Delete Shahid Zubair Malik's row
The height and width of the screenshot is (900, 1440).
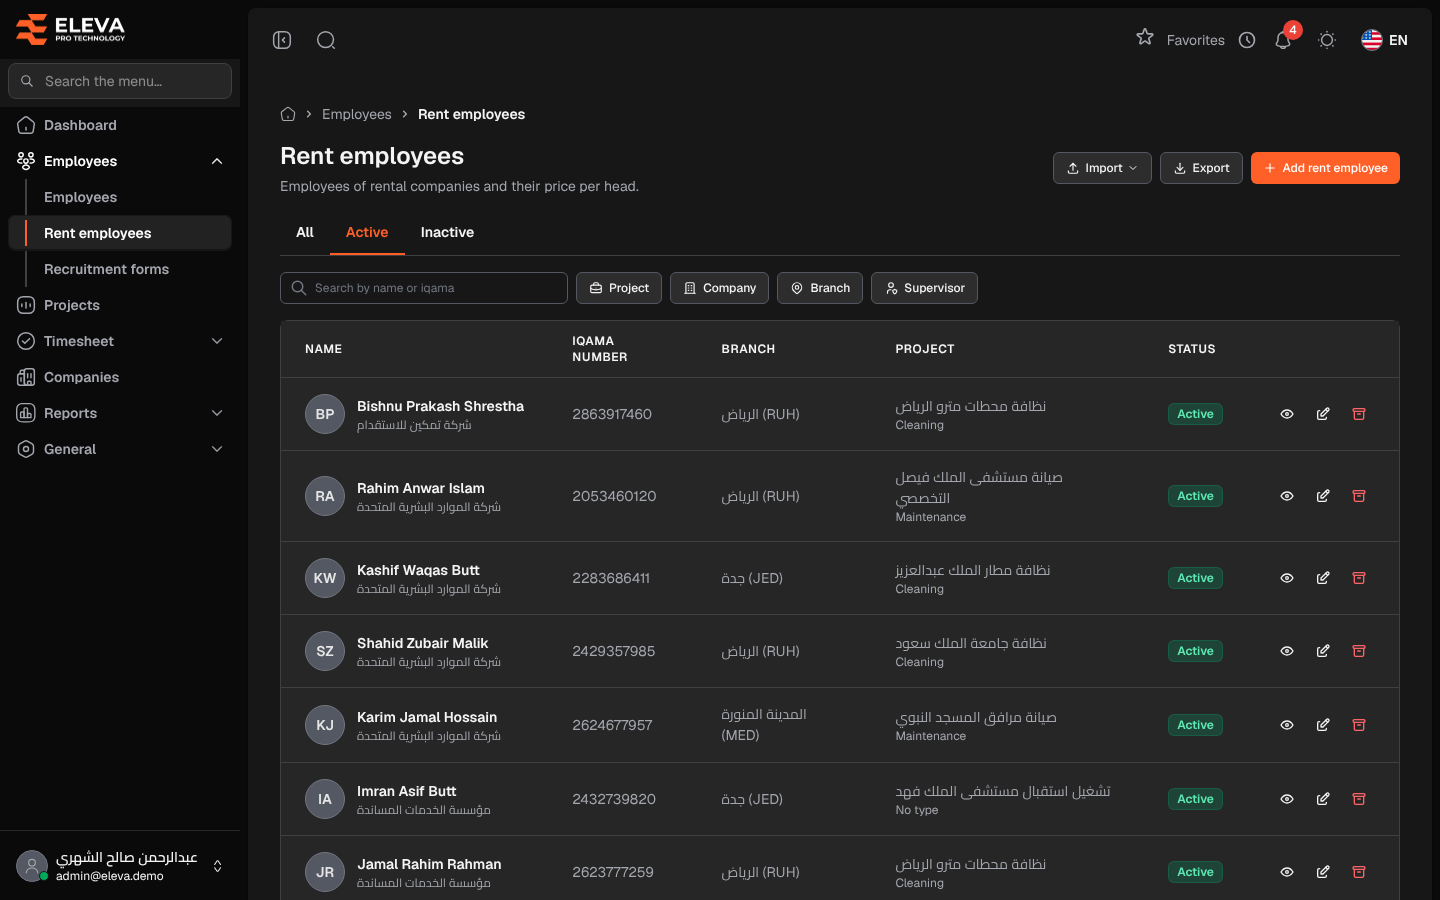(x=1359, y=651)
